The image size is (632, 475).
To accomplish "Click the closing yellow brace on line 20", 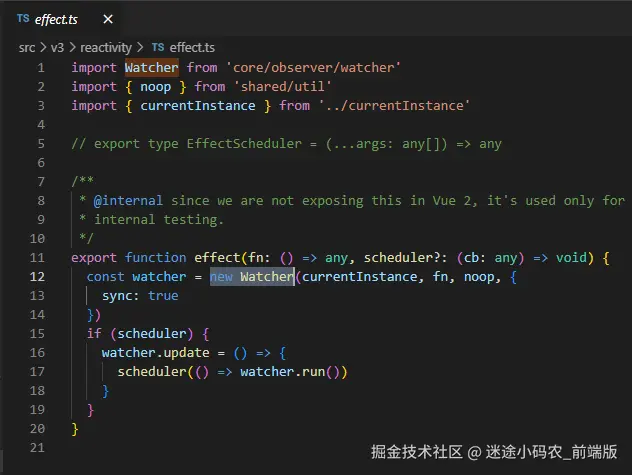I will click(75, 429).
